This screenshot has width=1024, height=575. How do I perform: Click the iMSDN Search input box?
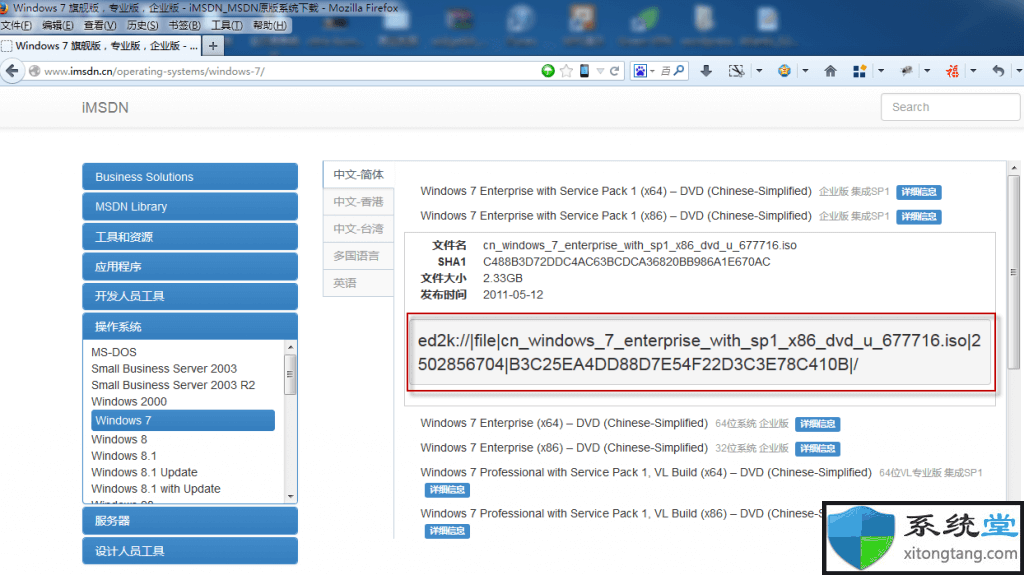pos(950,107)
